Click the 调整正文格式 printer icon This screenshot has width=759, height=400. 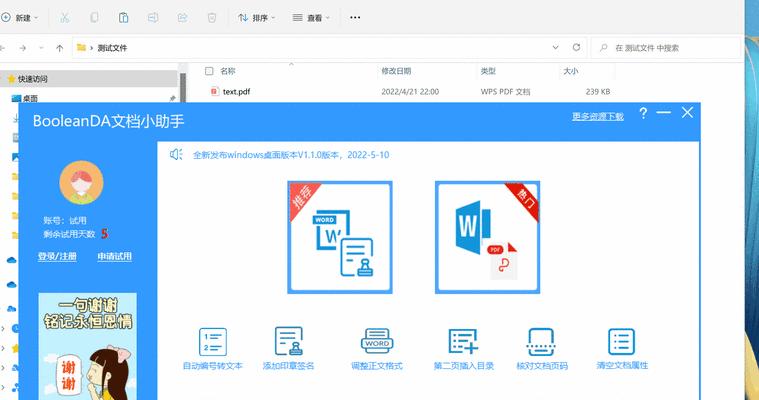pos(377,341)
